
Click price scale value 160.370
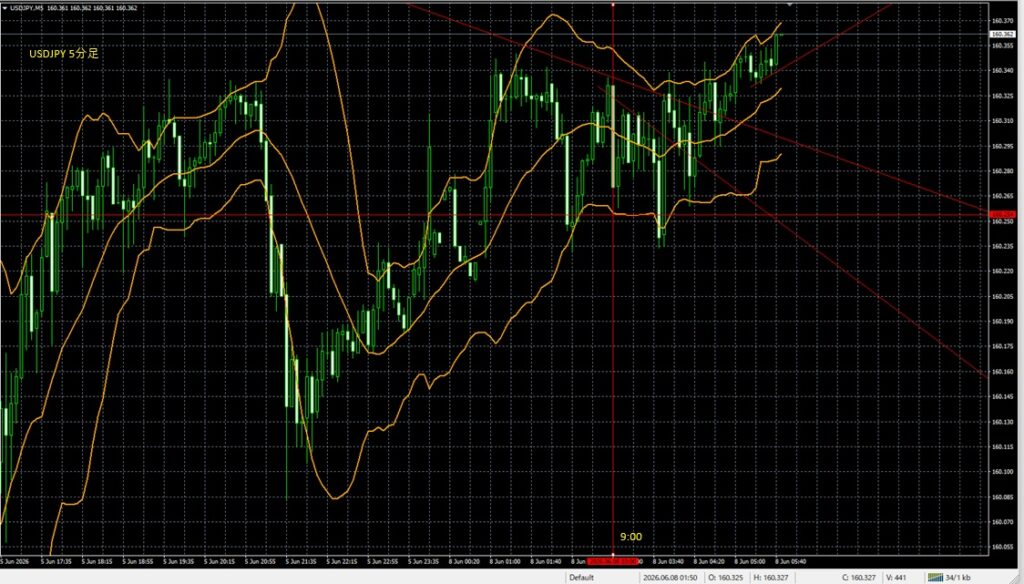1002,21
